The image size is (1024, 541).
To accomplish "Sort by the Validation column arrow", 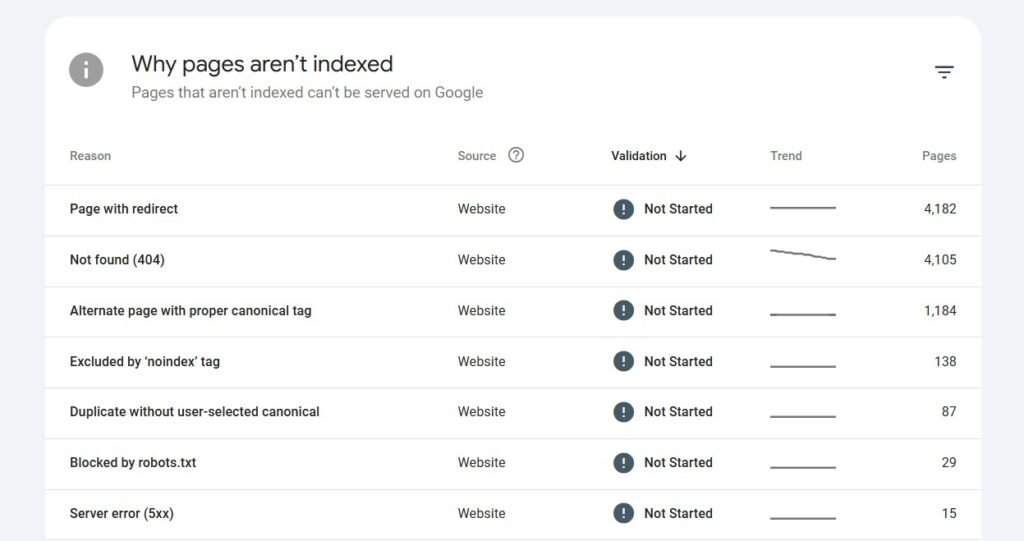I will point(681,156).
